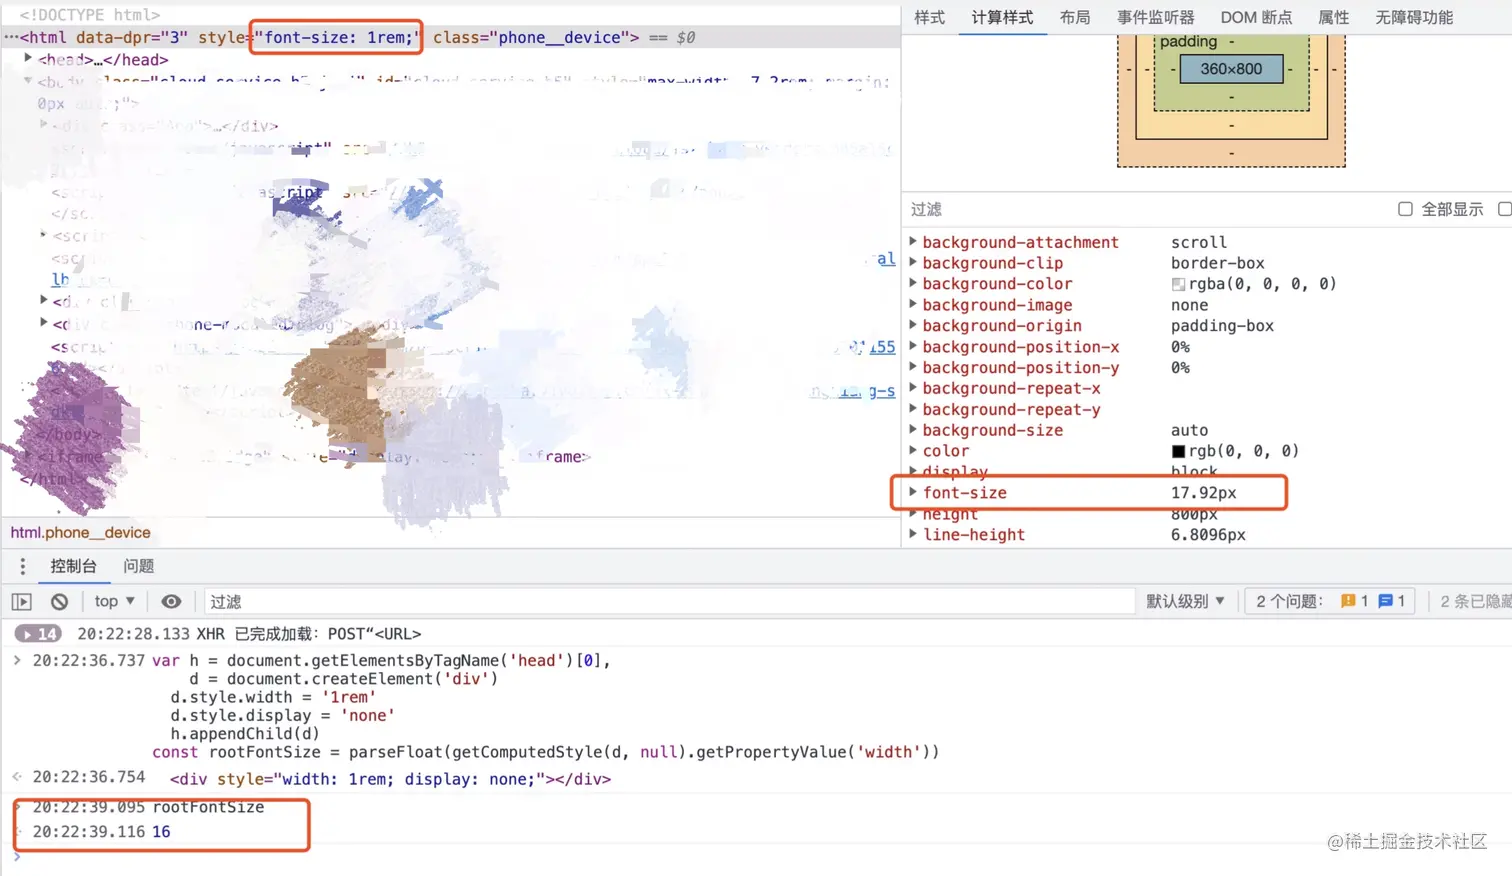Image resolution: width=1512 pixels, height=876 pixels.
Task: Select the DOCTYPE html line
Action: 89,15
